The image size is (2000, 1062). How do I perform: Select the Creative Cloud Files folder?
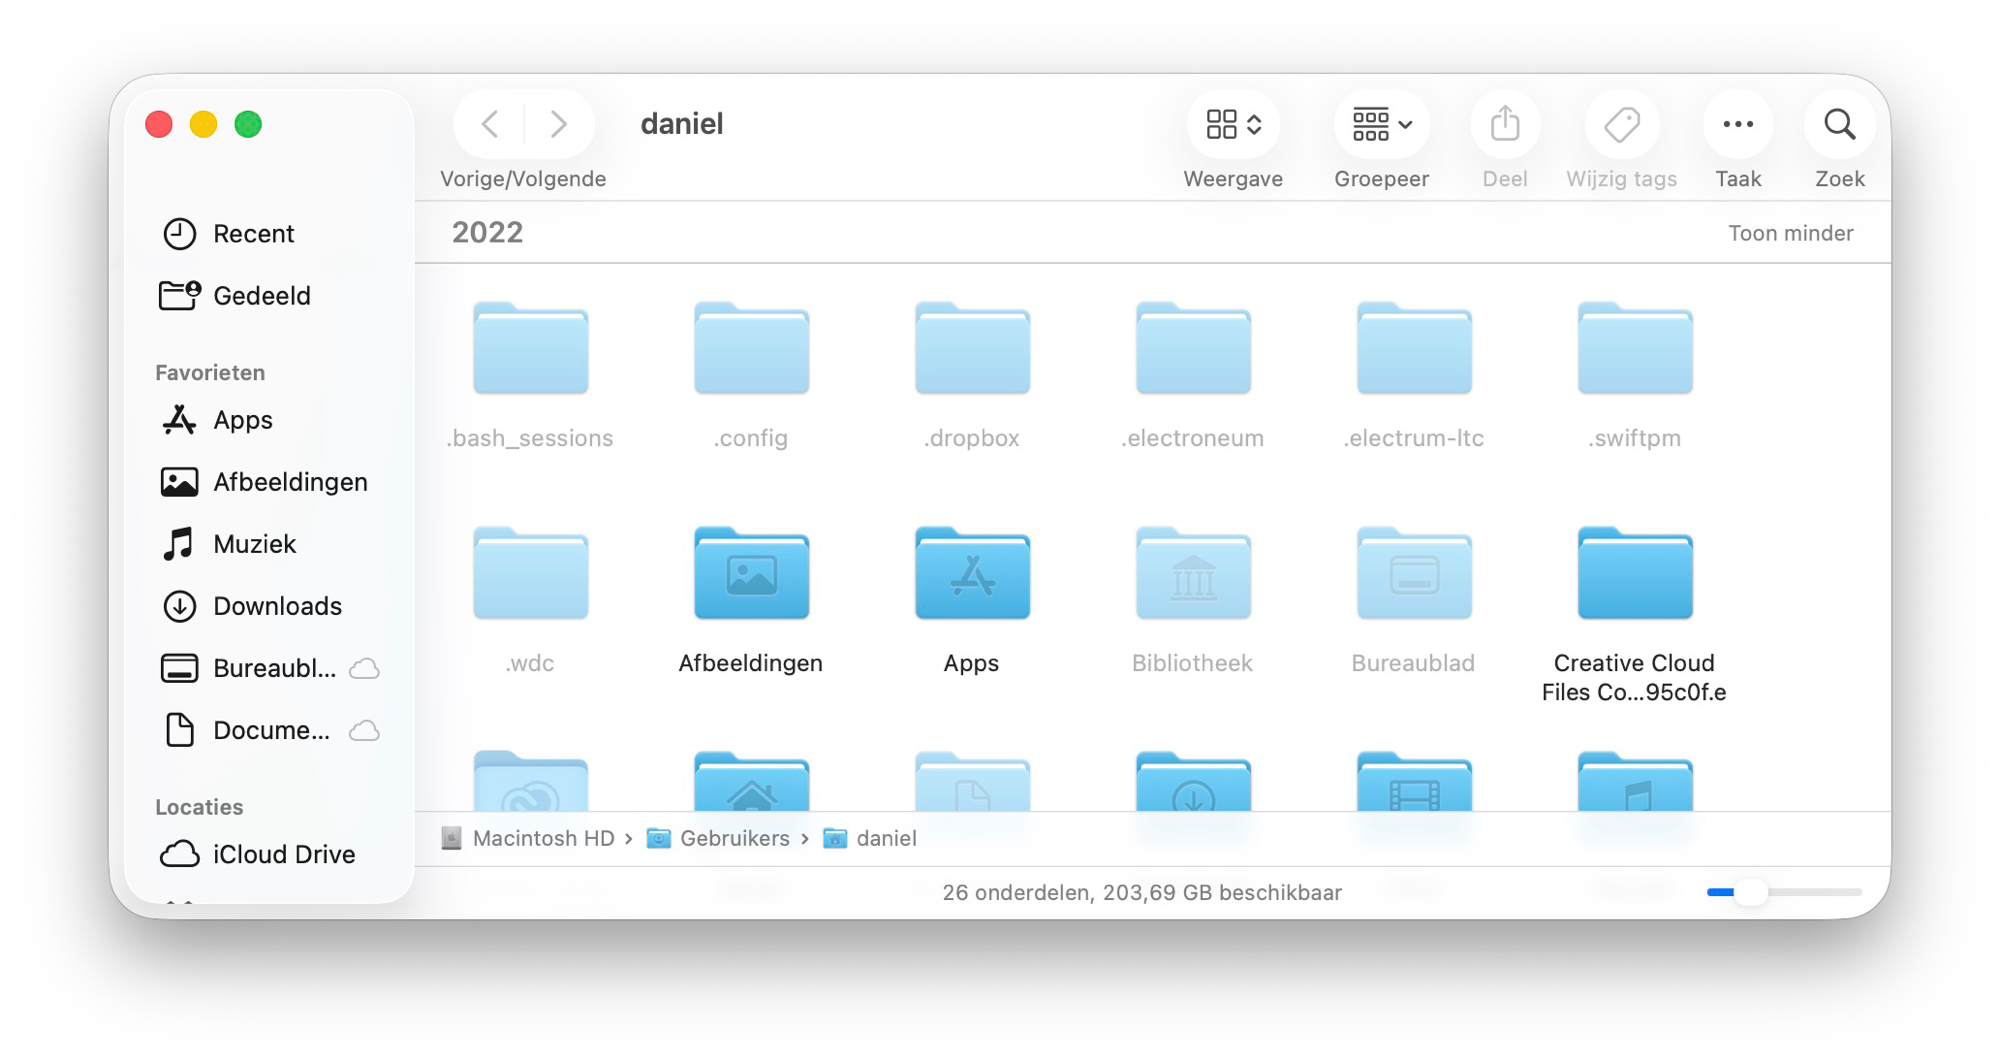coord(1635,574)
